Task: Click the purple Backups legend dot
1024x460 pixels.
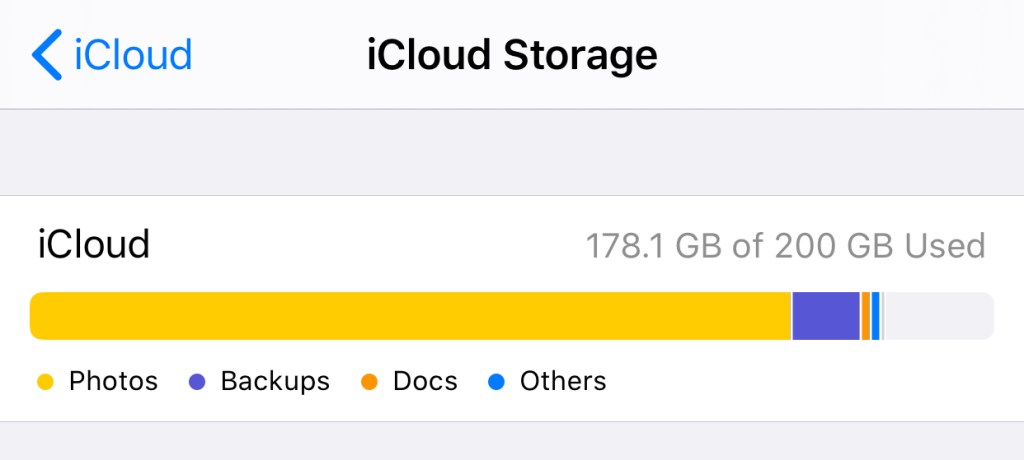Action: pos(197,382)
